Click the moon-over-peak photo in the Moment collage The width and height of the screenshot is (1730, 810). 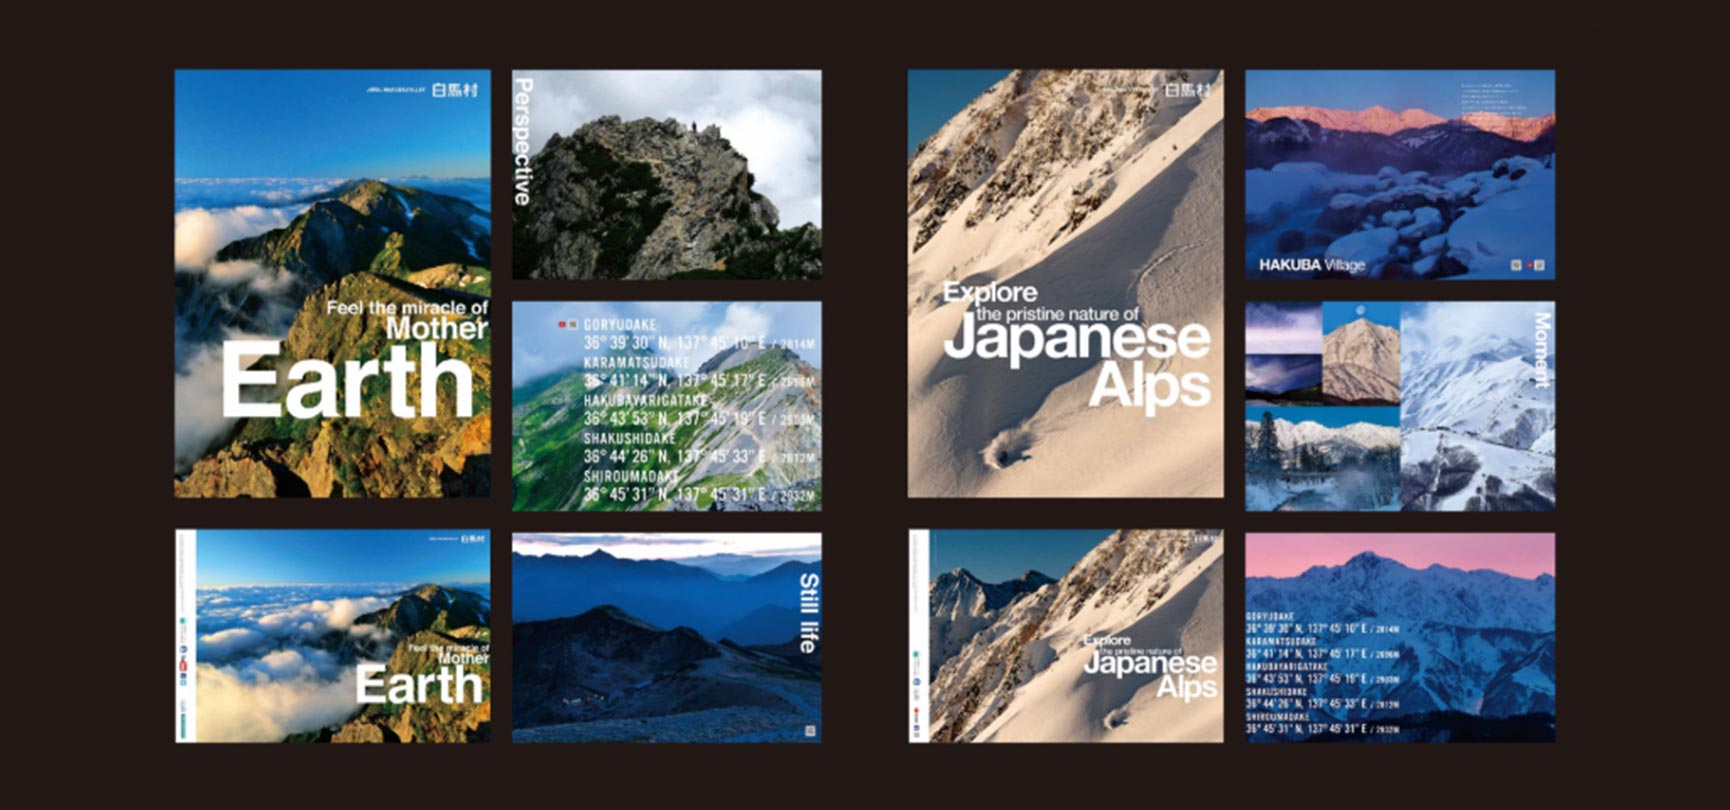click(x=1361, y=353)
